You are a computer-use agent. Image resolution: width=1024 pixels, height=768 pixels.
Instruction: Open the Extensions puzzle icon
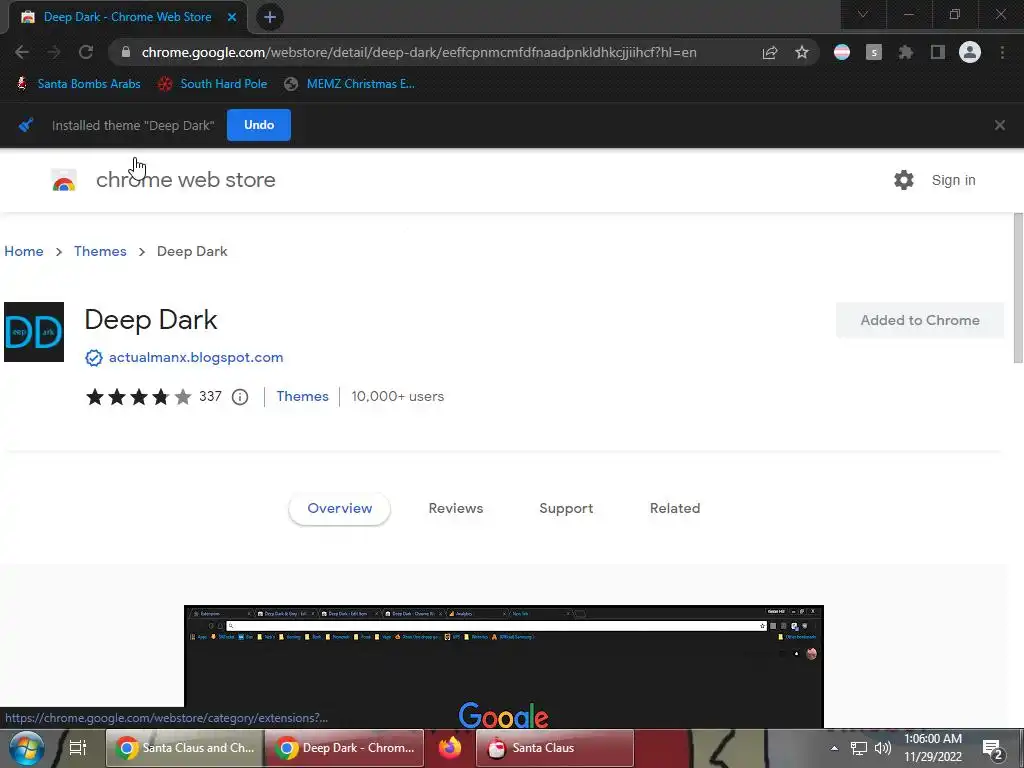[906, 52]
